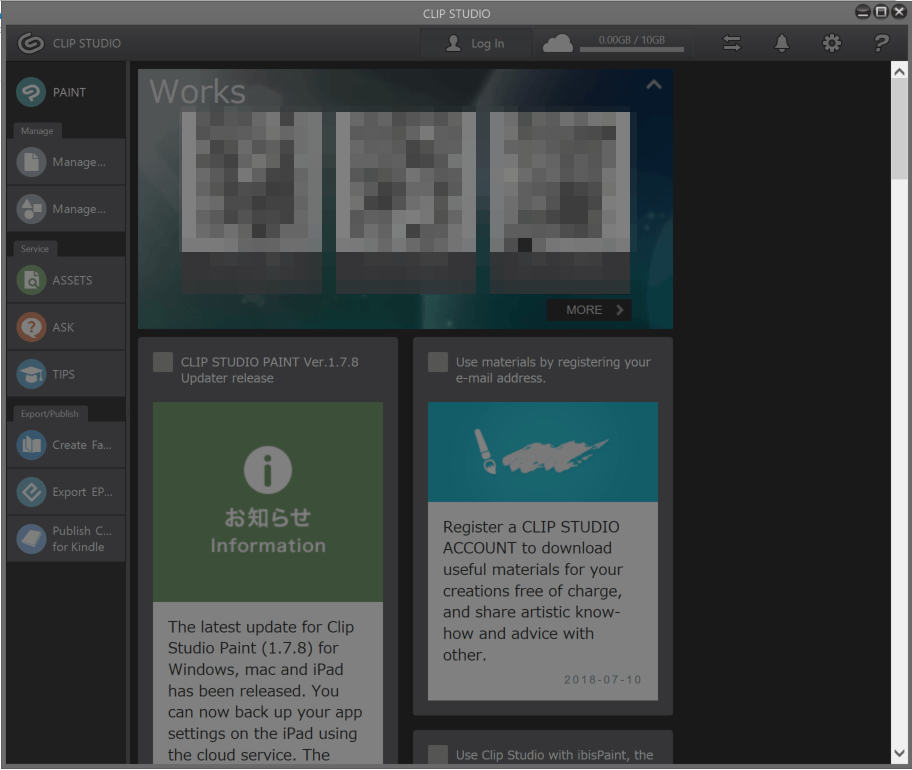
Task: Open Publish Comic for Kindle
Action: tap(66, 539)
